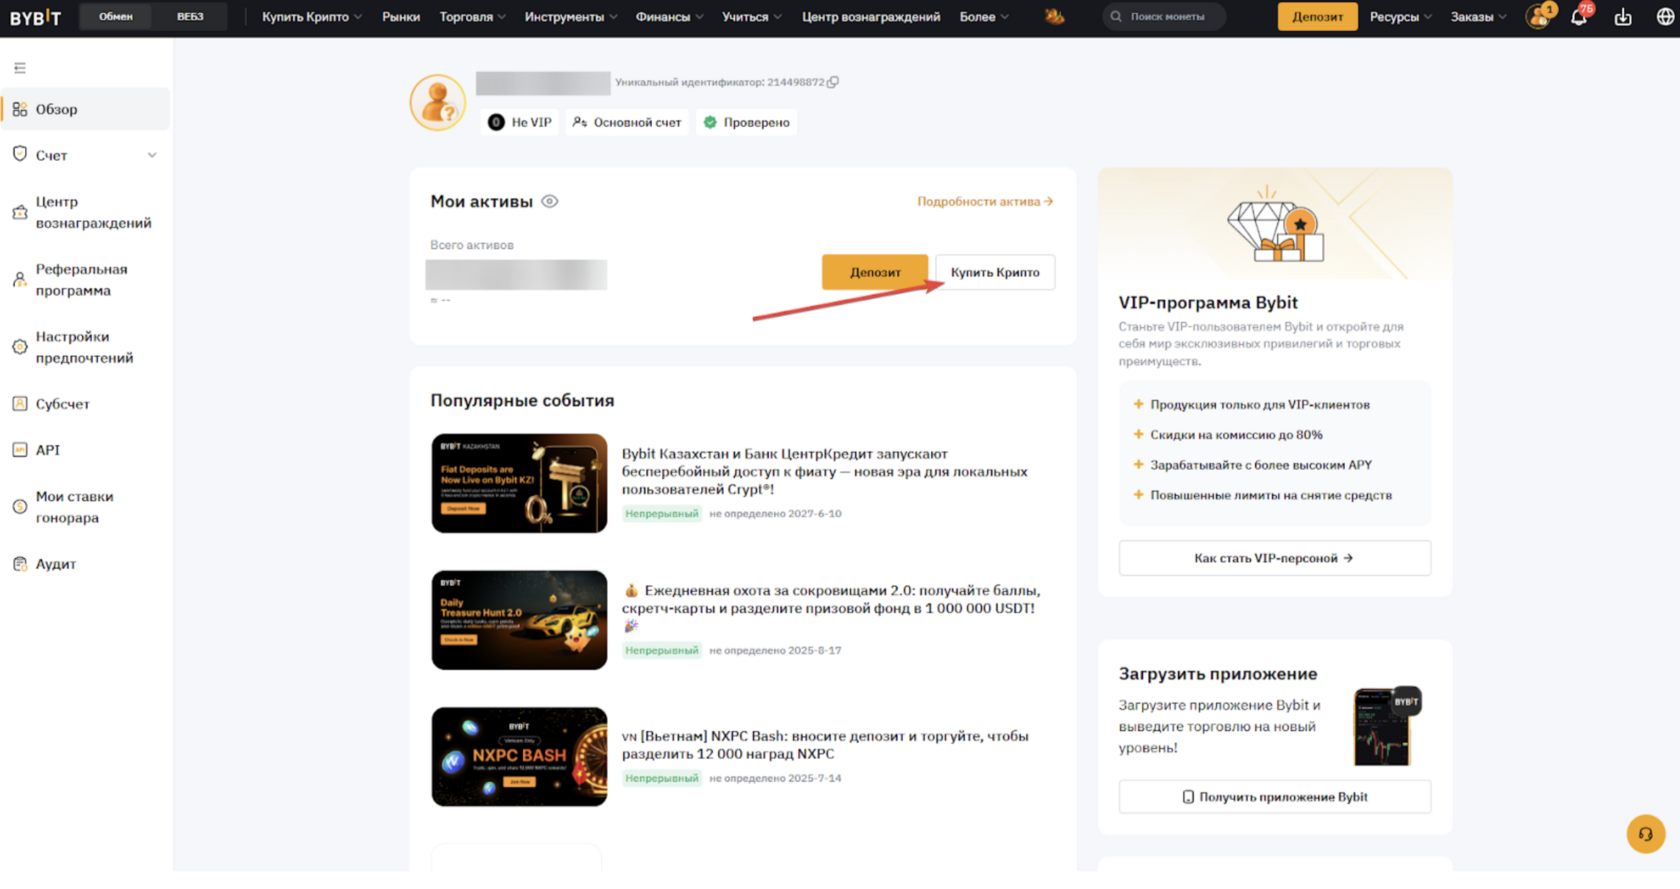Open Инструменты dropdown menu

coord(571,17)
